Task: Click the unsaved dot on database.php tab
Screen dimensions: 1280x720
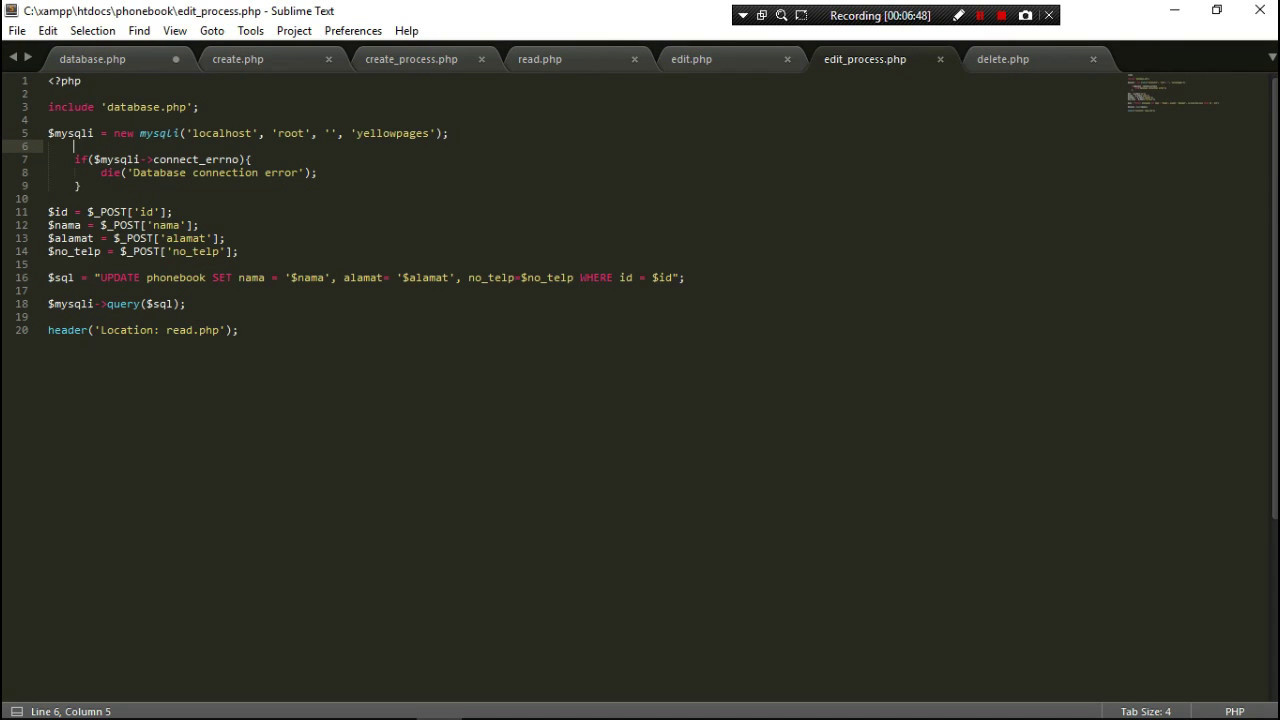Action: coord(176,59)
